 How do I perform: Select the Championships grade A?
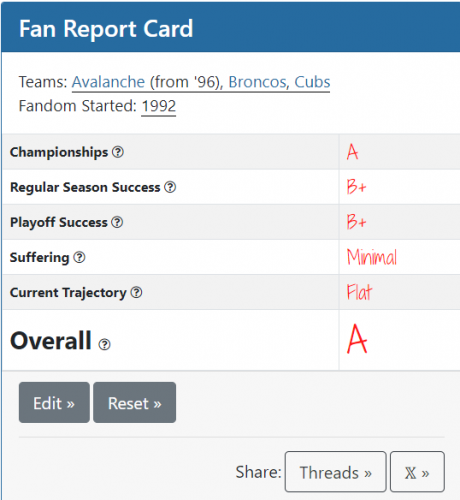pyautogui.click(x=352, y=152)
